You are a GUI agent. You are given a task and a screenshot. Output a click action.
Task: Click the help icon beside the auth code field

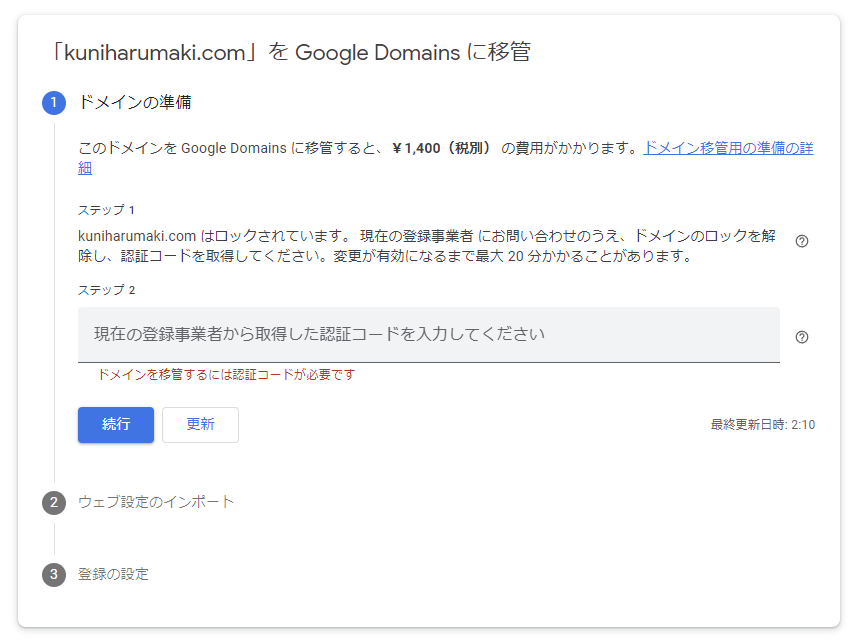801,337
